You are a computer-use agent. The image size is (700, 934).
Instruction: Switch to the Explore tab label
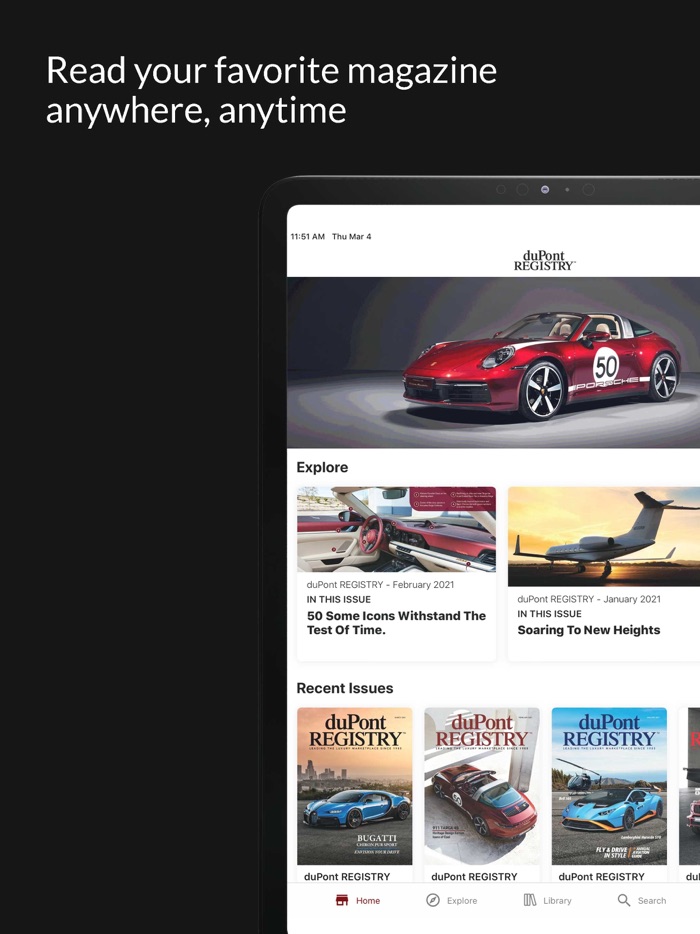[462, 901]
